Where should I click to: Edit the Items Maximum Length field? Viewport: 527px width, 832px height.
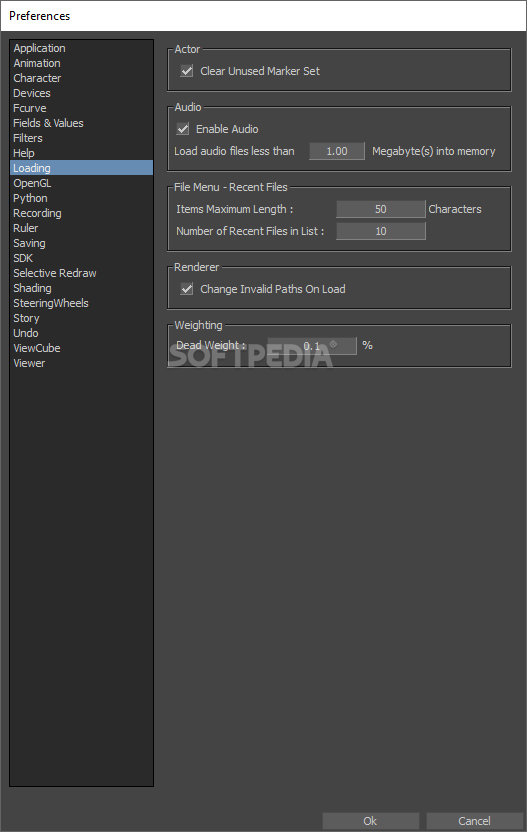(x=381, y=209)
